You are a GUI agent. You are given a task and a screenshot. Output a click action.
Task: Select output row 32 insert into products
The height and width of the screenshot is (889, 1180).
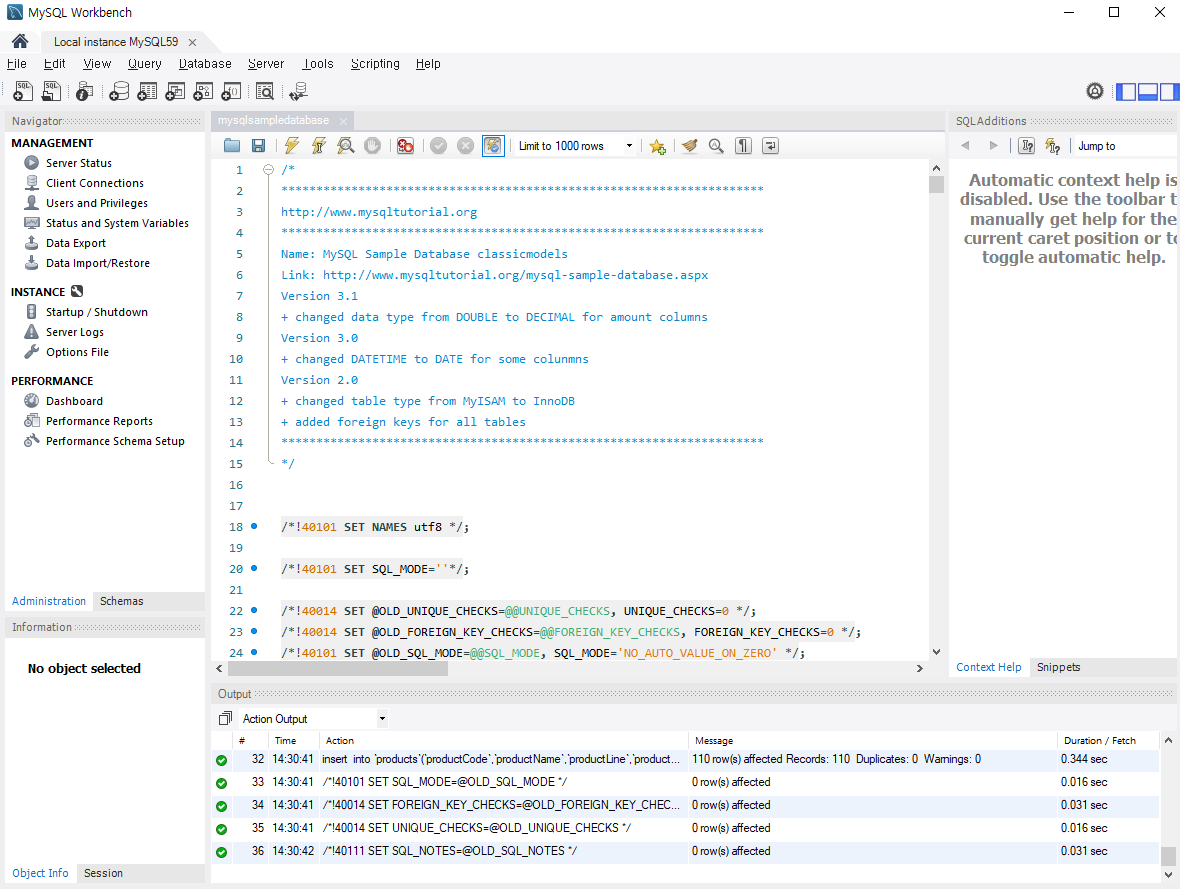[x=685, y=760]
